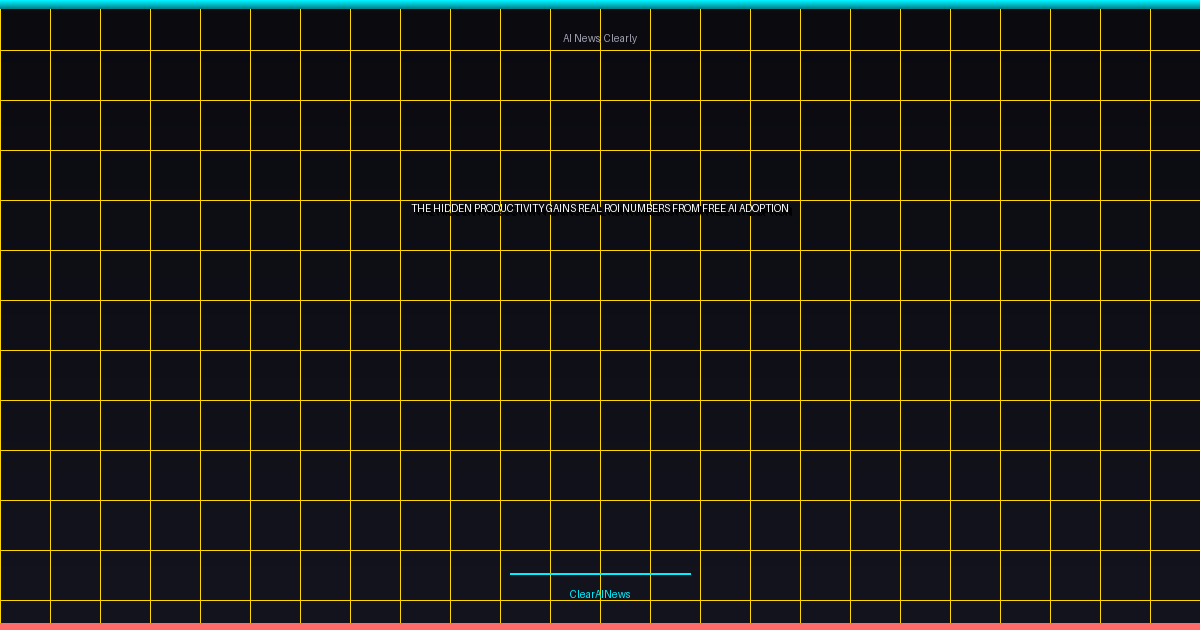Click the word 'FROM' in the headline
Image resolution: width=1200 pixels, height=630 pixels.
[687, 208]
